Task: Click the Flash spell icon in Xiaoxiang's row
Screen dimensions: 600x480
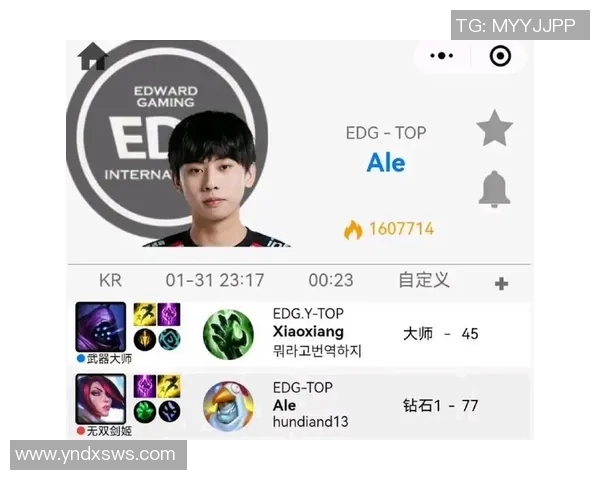Action: 144,314
